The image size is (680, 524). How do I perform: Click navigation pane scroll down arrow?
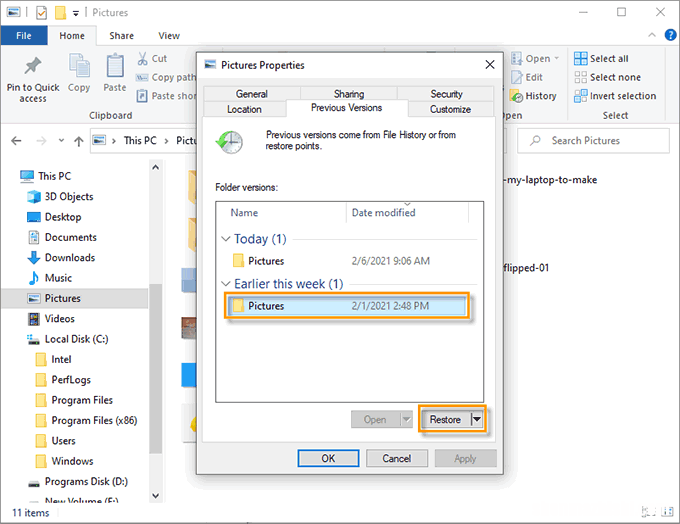pyautogui.click(x=156, y=495)
